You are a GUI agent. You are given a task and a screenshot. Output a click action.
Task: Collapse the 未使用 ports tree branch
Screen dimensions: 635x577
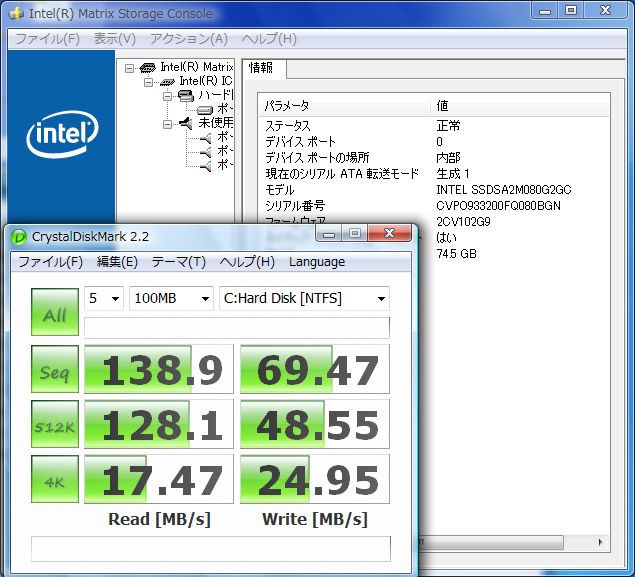[167, 124]
